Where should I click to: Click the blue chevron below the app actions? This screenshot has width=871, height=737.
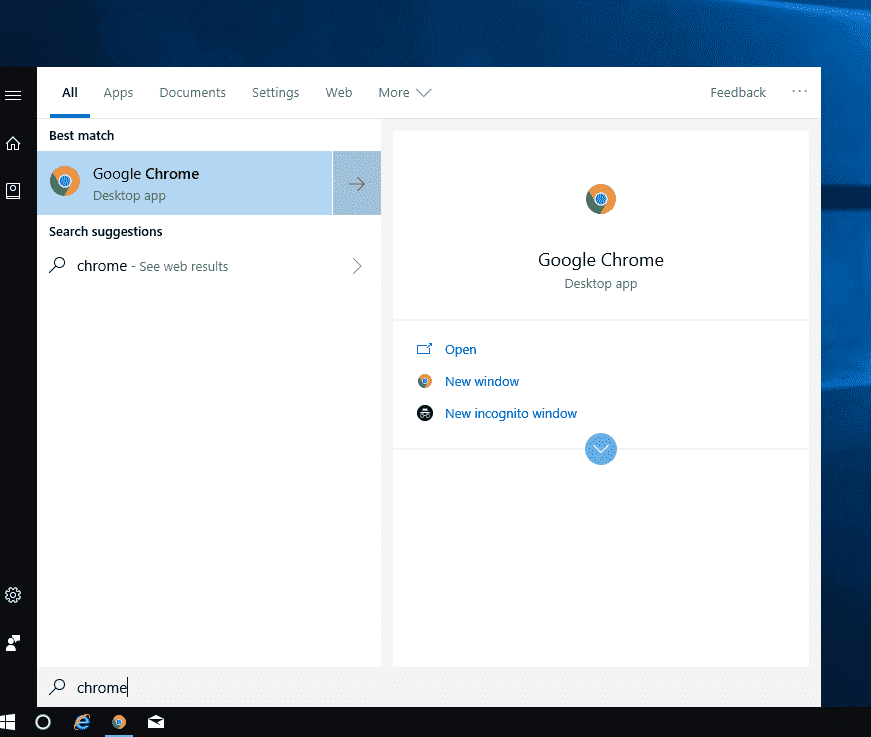point(600,449)
